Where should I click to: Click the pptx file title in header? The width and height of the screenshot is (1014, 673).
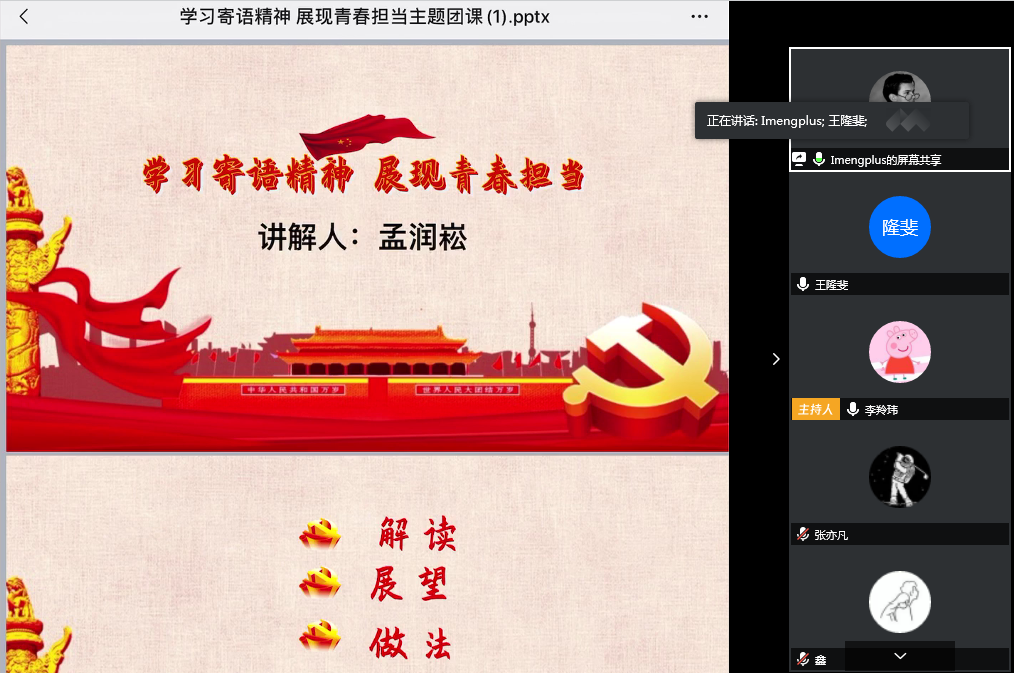point(364,17)
